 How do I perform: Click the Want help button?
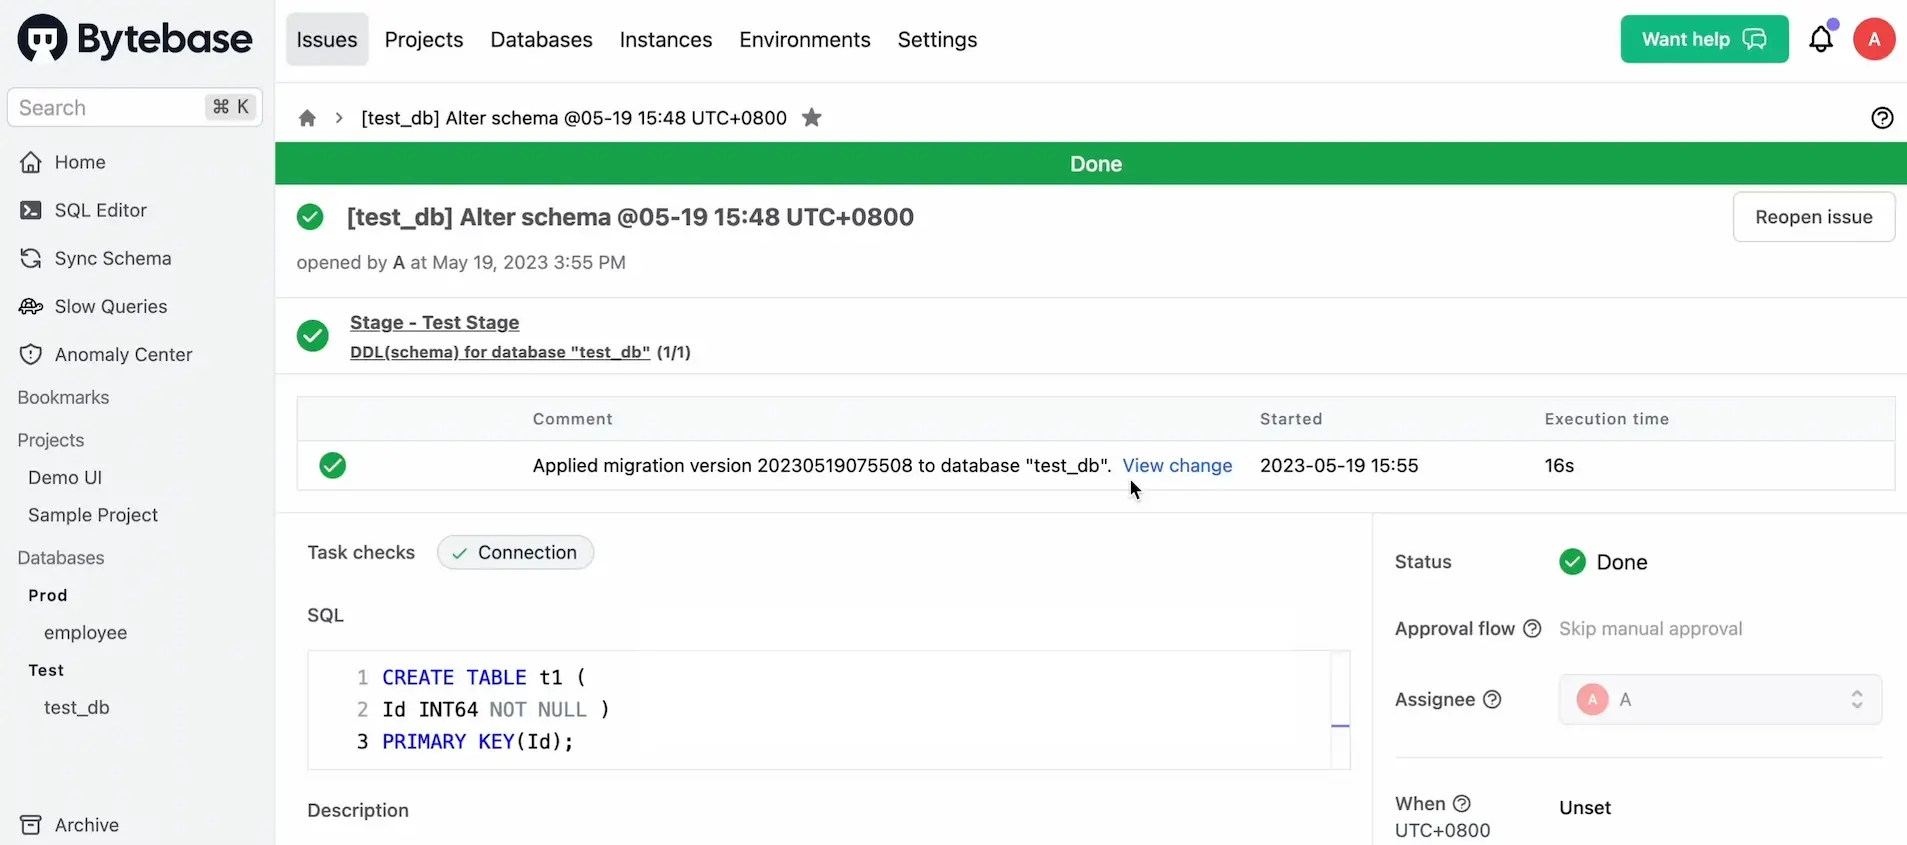pos(1704,39)
